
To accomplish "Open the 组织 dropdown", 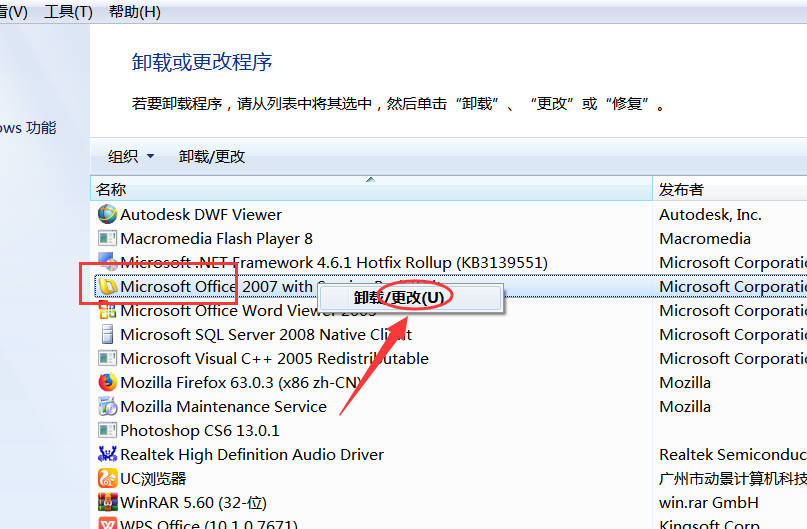I will click(x=131, y=156).
